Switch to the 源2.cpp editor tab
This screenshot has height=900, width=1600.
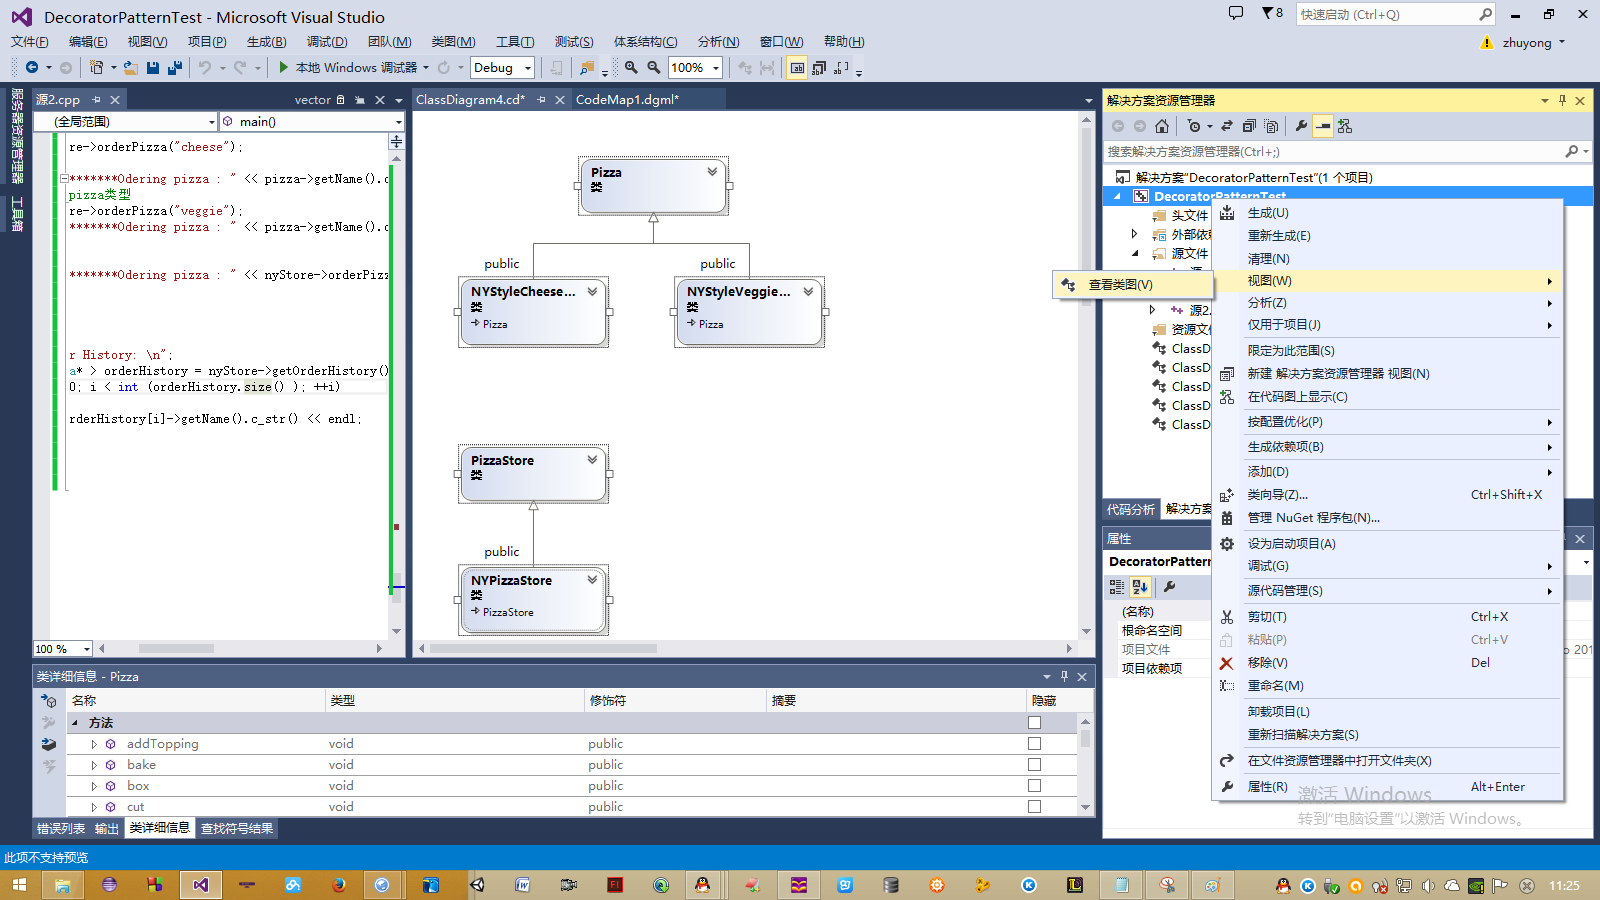pyautogui.click(x=58, y=99)
